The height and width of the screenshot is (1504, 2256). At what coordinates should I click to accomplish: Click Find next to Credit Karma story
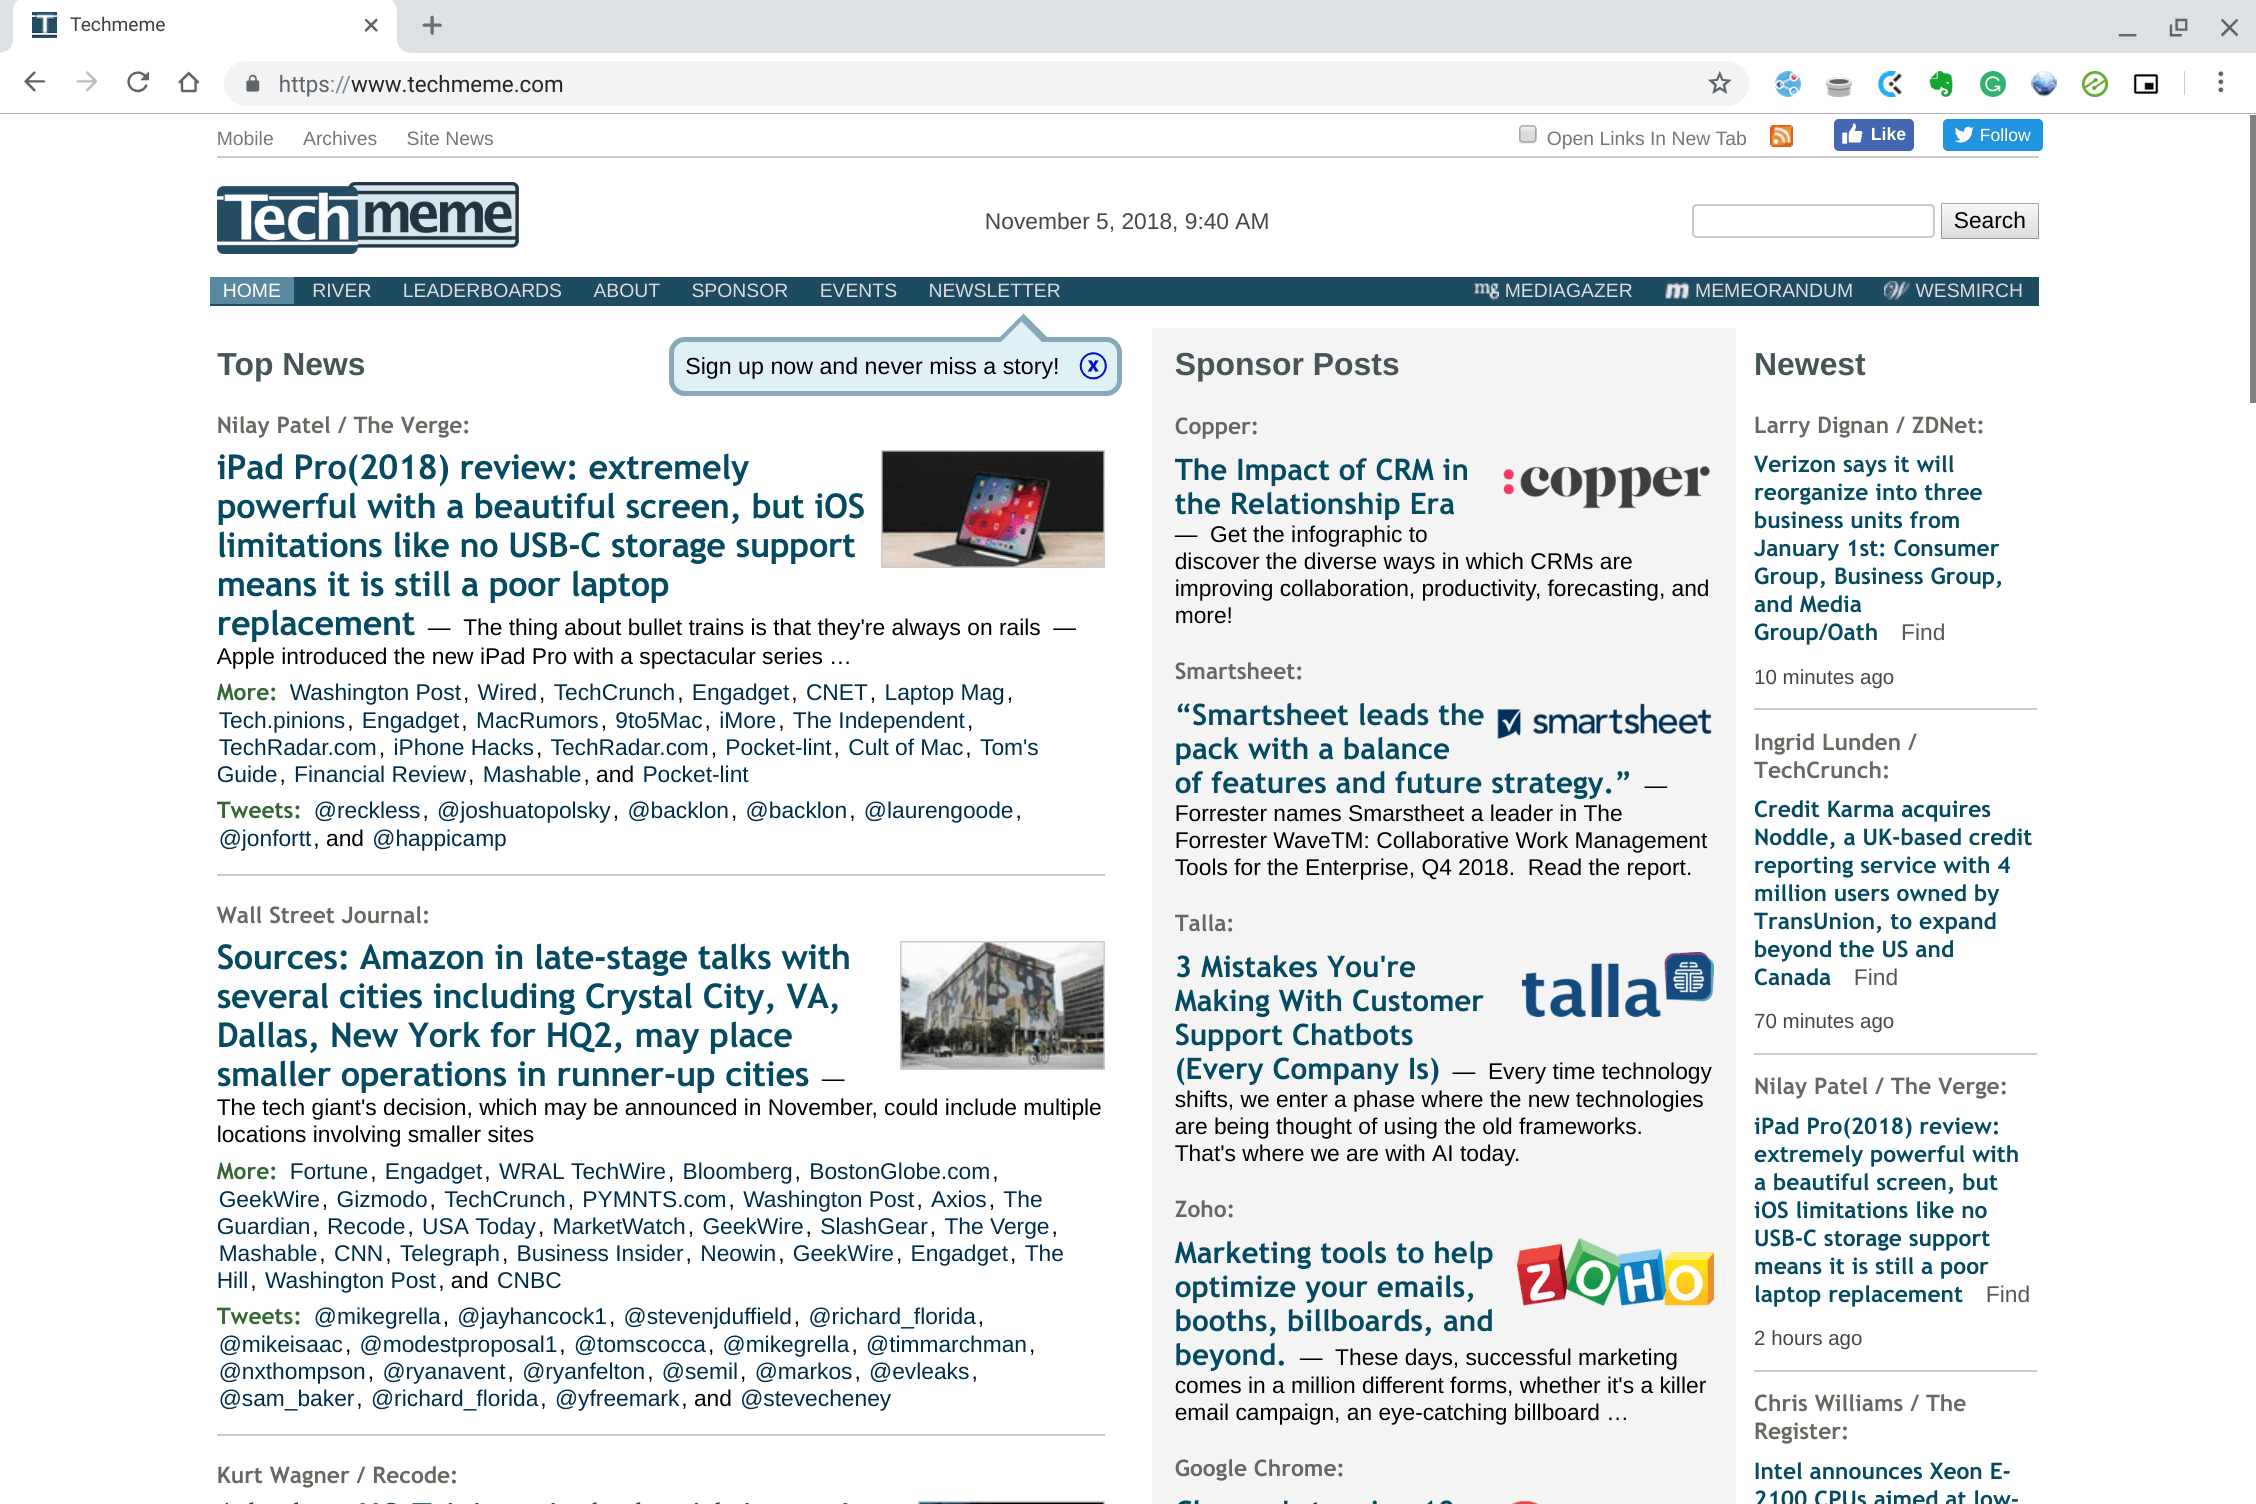coord(1875,978)
